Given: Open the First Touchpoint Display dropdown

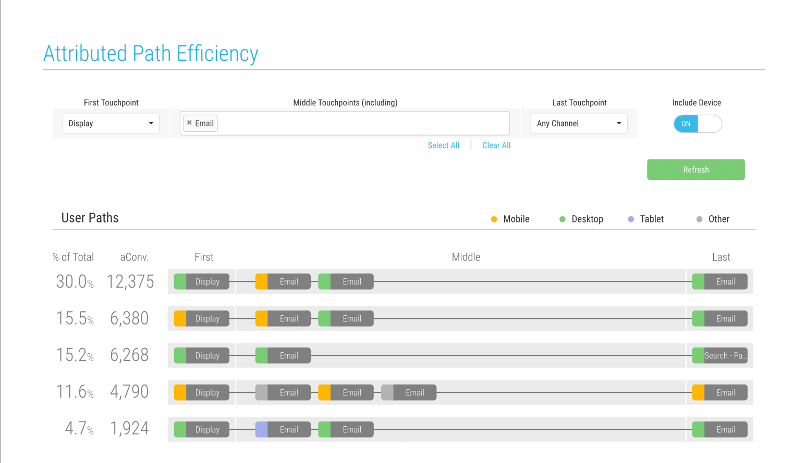Looking at the screenshot, I should (x=110, y=124).
